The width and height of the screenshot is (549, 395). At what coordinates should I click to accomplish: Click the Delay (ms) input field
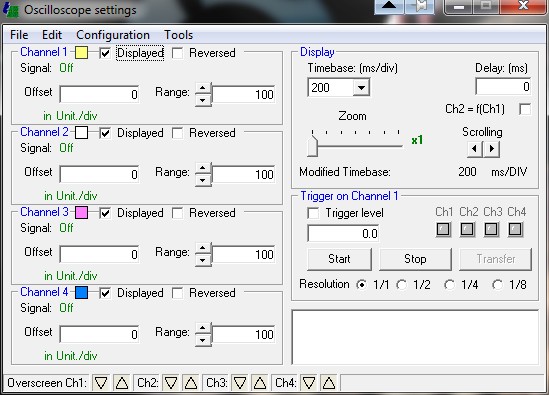coord(503,87)
